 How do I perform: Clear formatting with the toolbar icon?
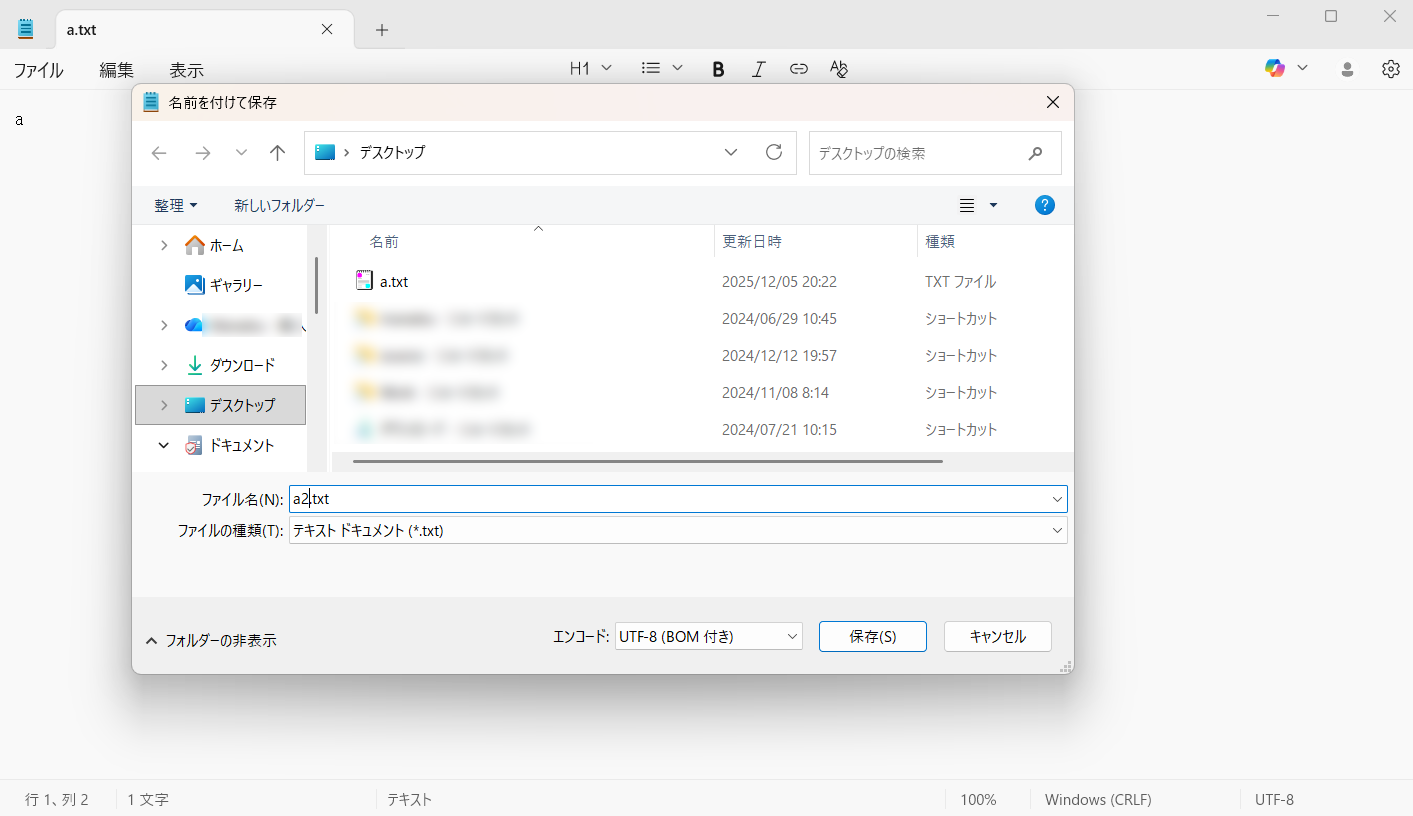[839, 69]
